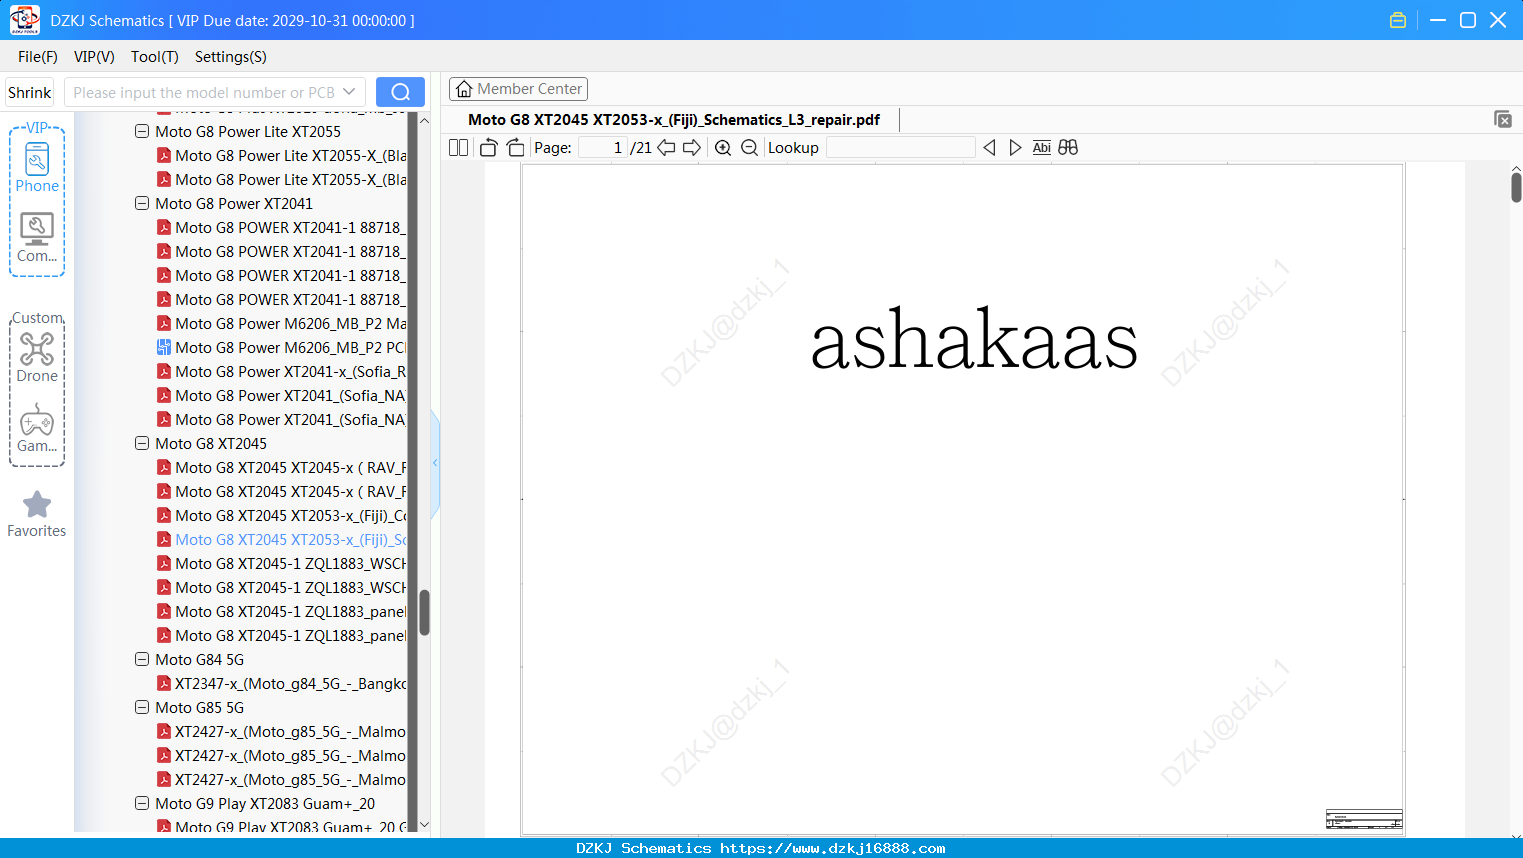Click the sidebar collapse handle beside the tree
1523x858 pixels.
click(x=435, y=463)
